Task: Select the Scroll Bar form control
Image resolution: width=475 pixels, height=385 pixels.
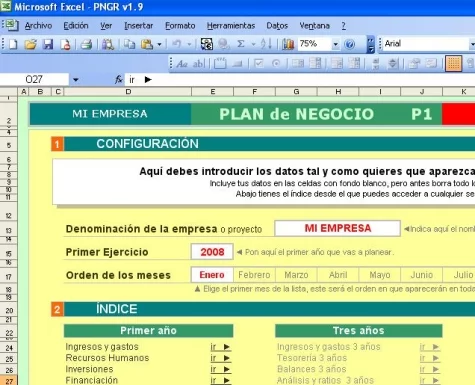Action: (375, 63)
